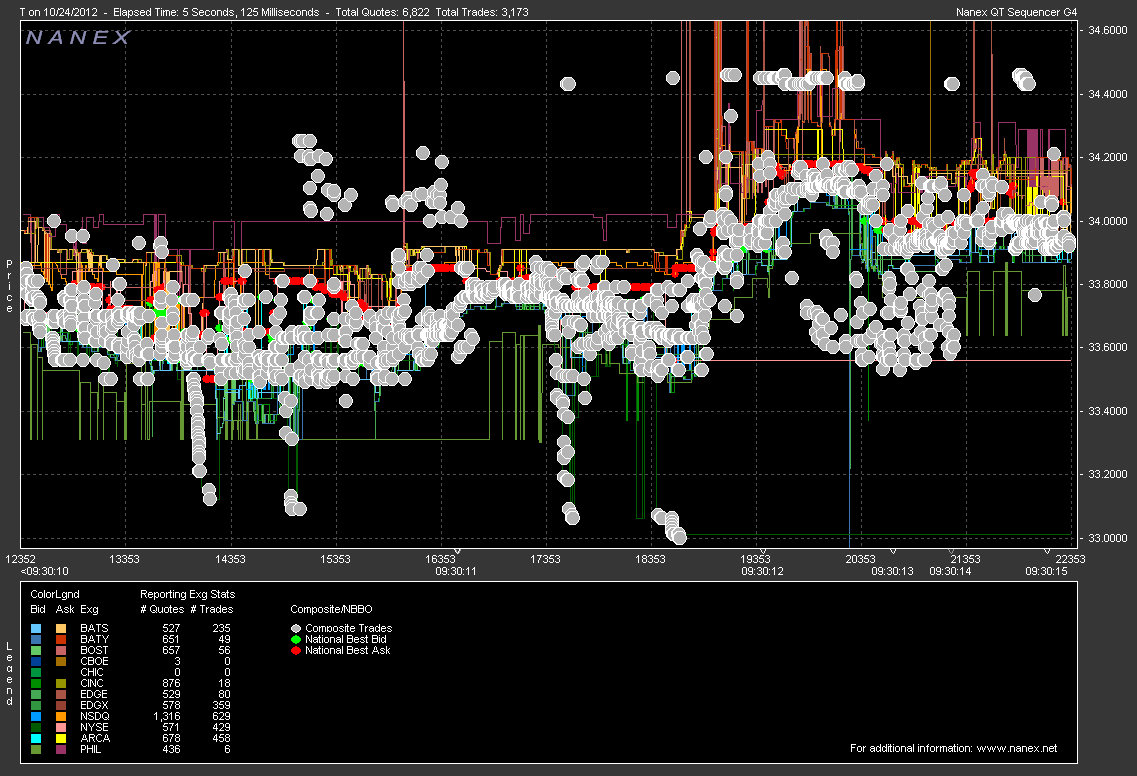Click the EDGX bid color swatch
Screen dimensions: 1137x776
(36, 706)
